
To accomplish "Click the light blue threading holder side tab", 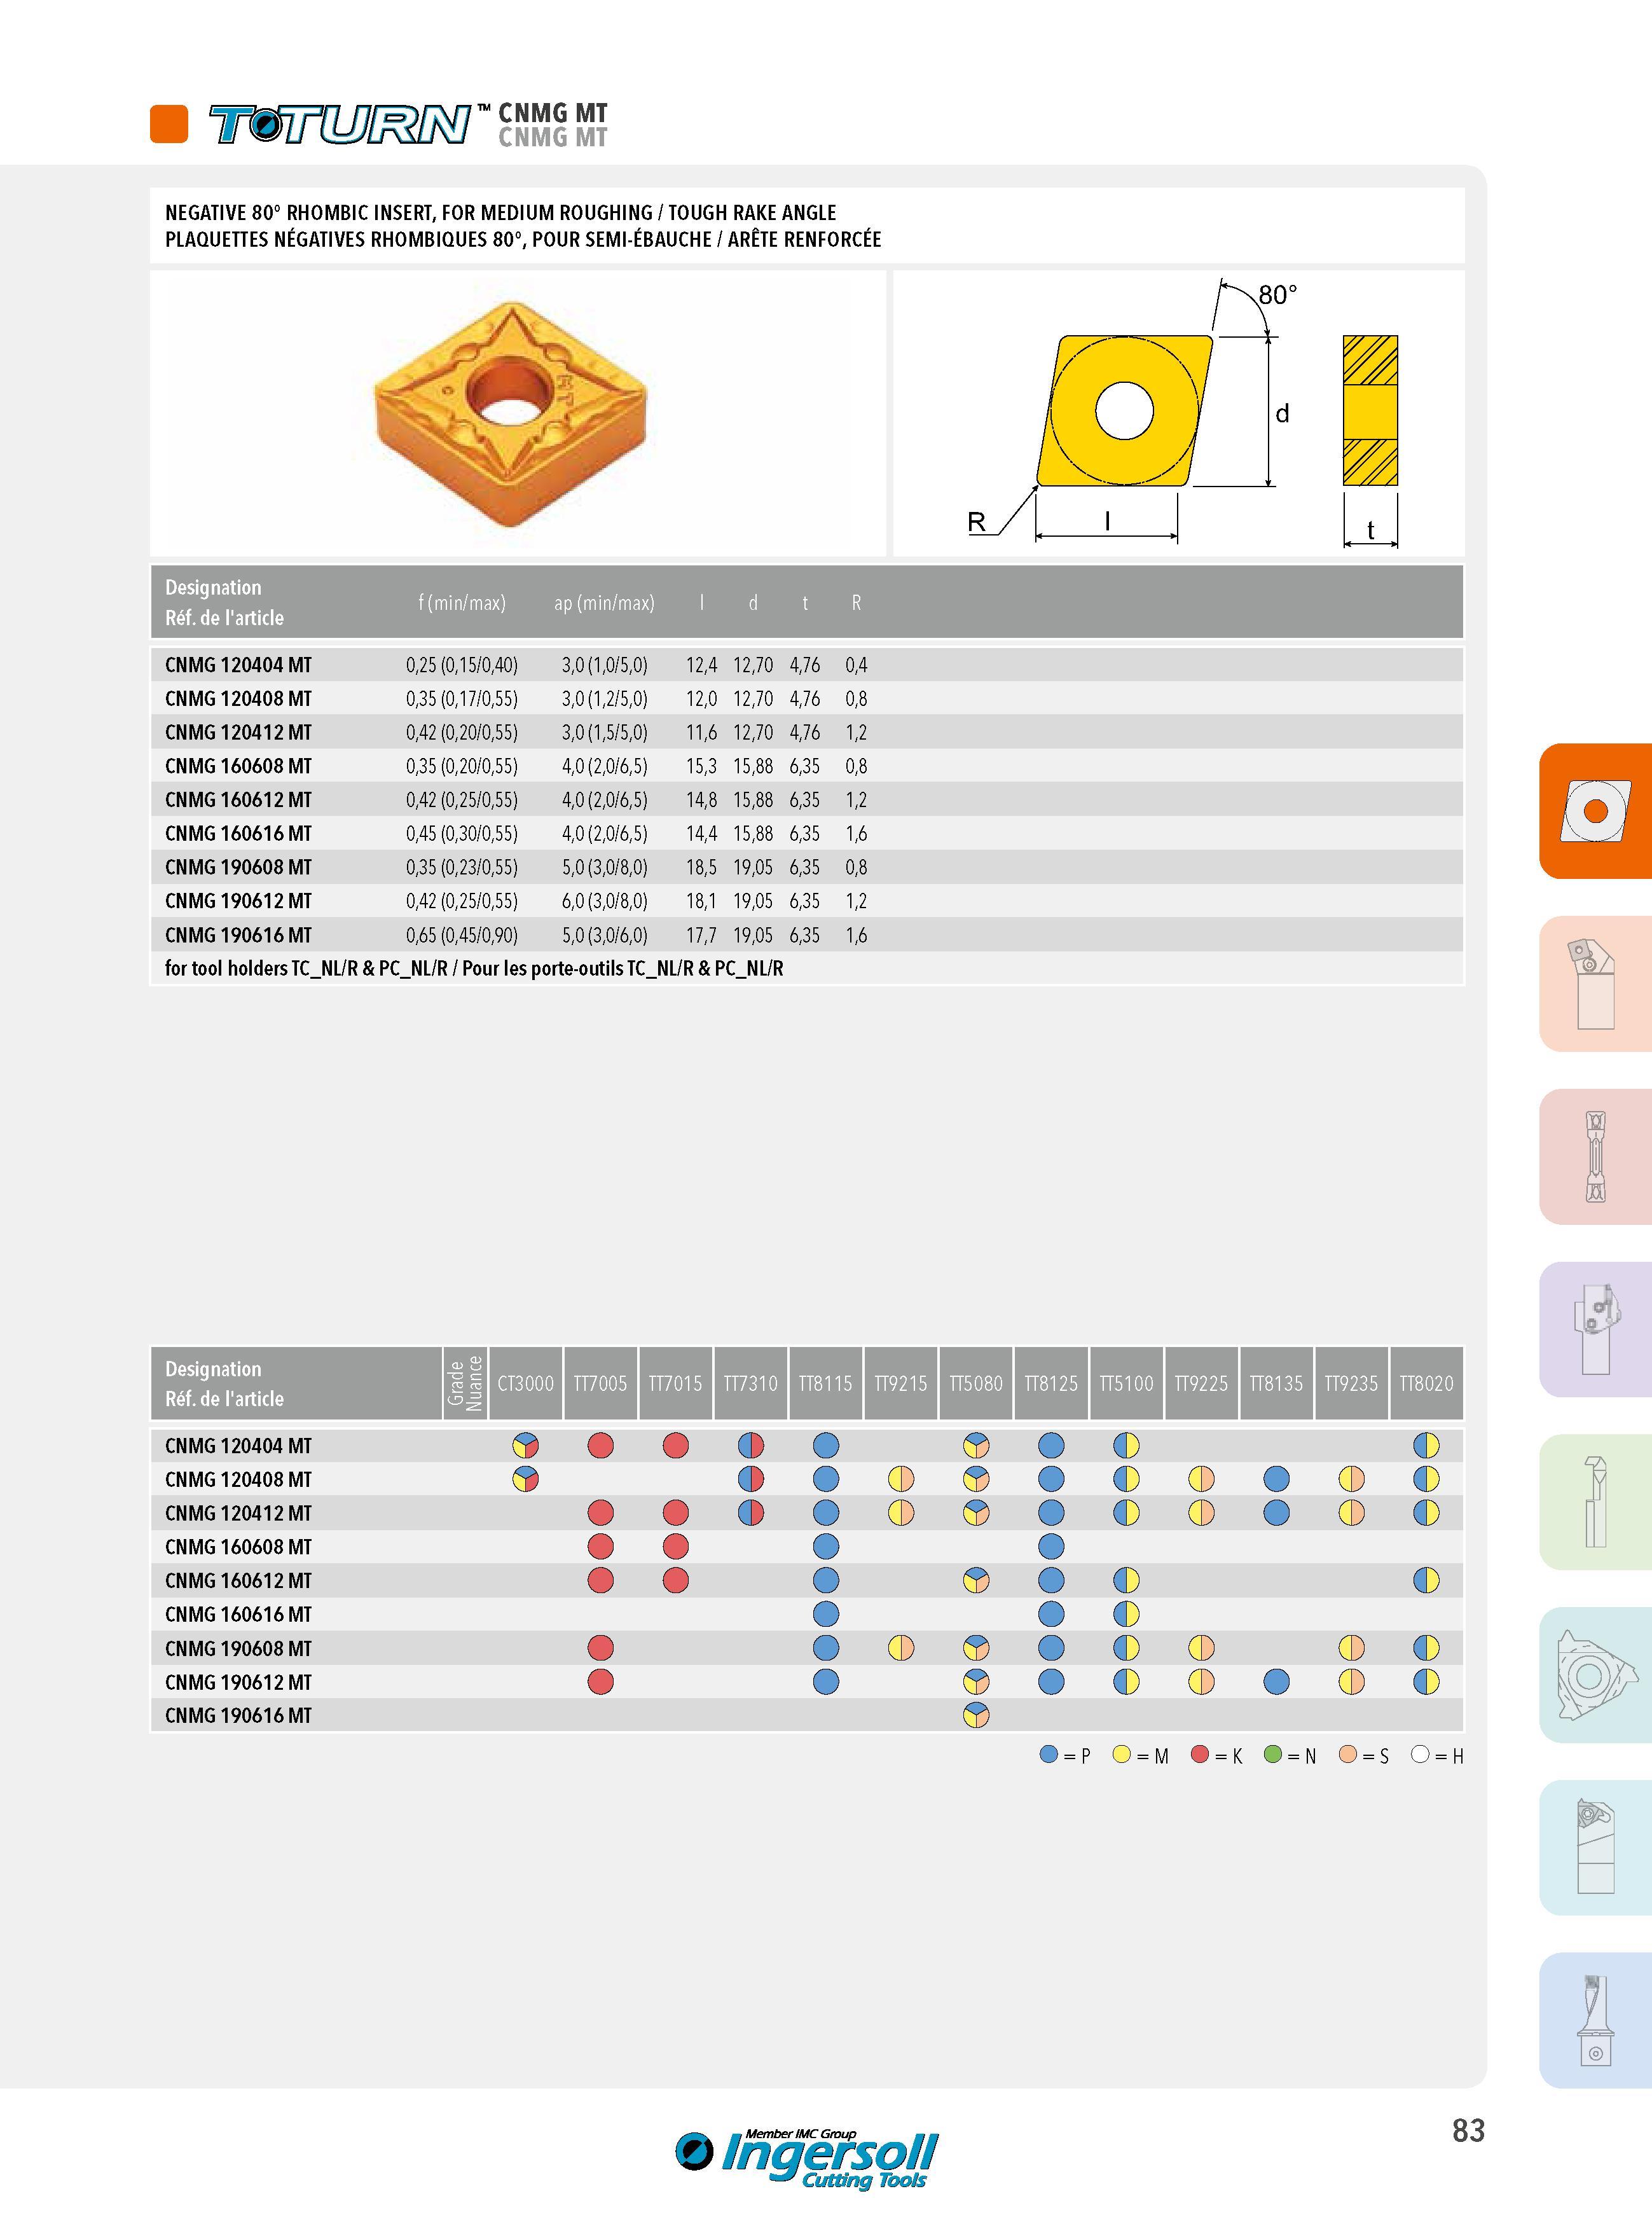I will [1595, 1848].
